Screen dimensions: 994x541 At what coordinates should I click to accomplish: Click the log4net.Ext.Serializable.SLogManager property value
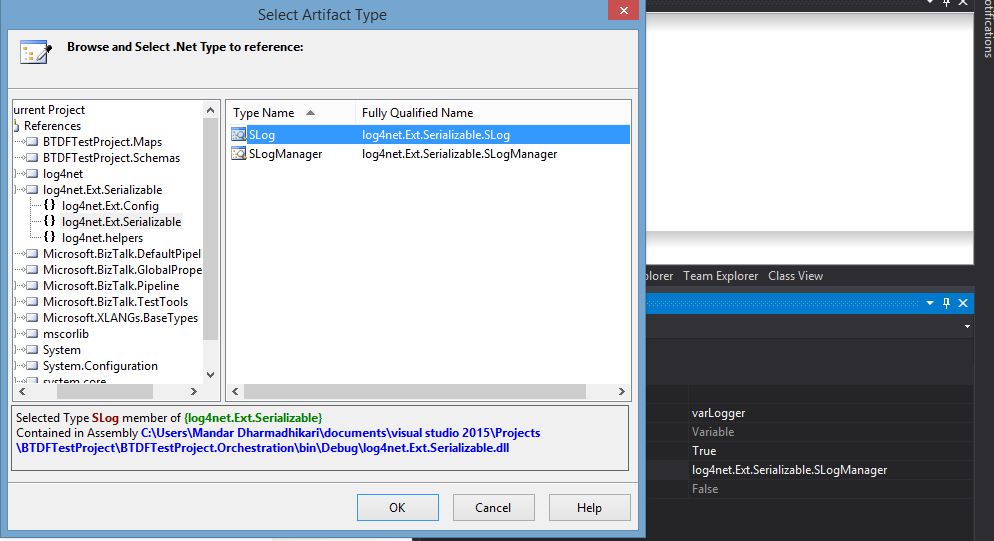click(x=789, y=470)
